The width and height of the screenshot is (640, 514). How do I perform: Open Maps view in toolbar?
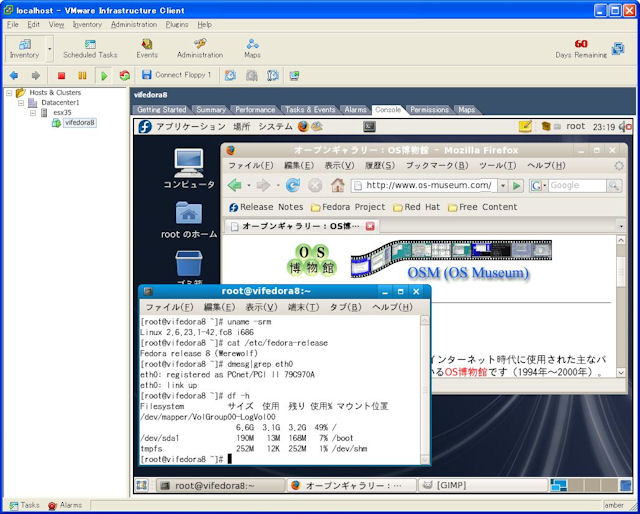(x=252, y=49)
